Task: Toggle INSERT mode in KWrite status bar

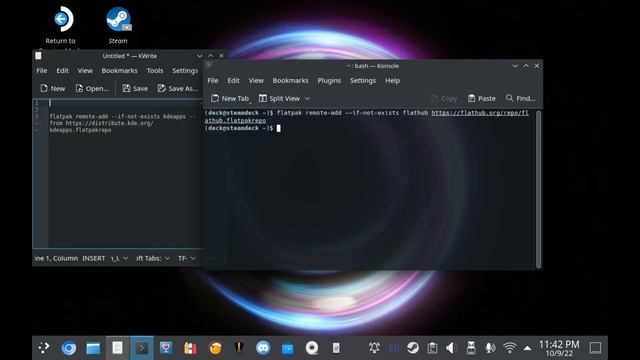Action: click(93, 258)
